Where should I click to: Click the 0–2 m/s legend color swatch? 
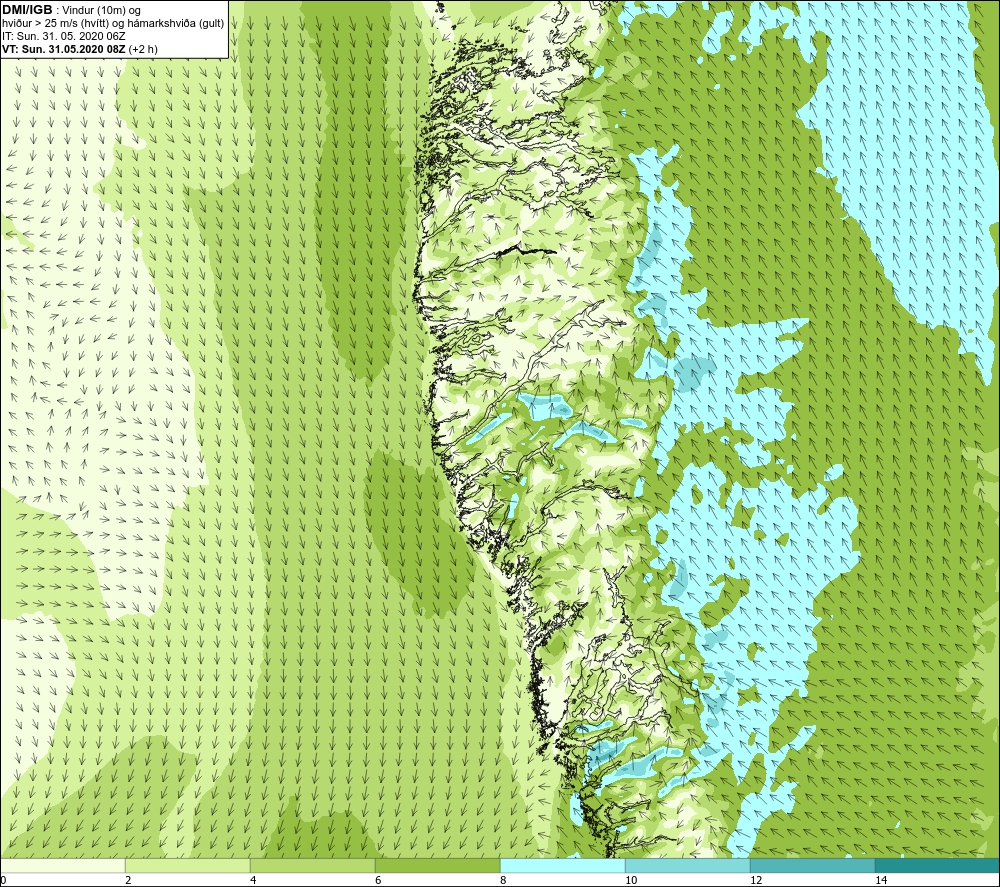[x=62, y=865]
